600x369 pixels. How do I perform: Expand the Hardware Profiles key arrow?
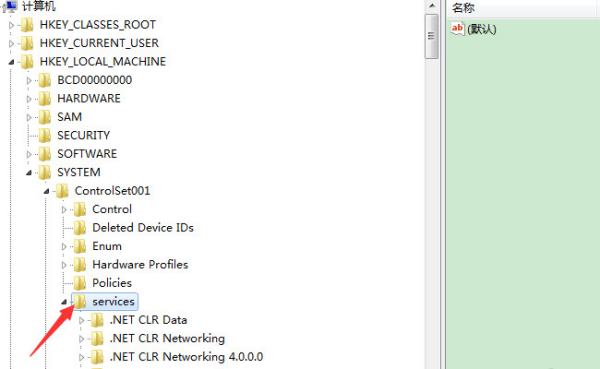64,265
